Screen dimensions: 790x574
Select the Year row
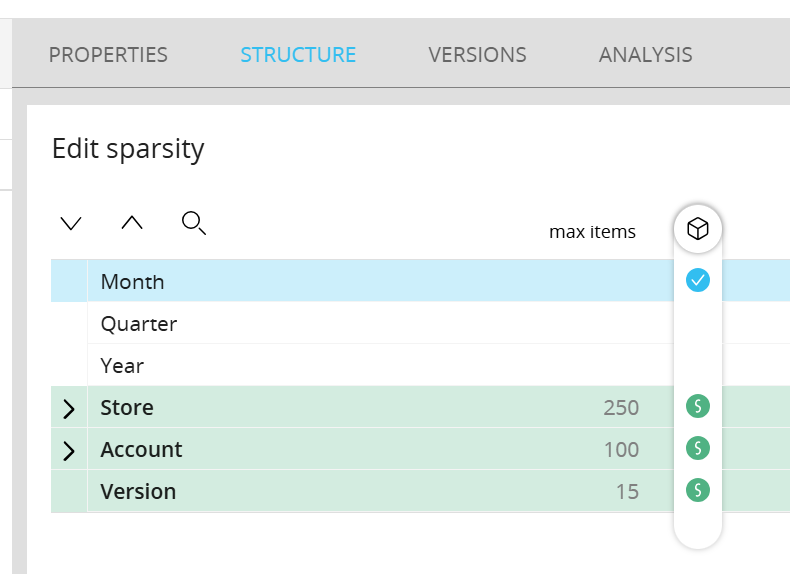tap(420, 365)
